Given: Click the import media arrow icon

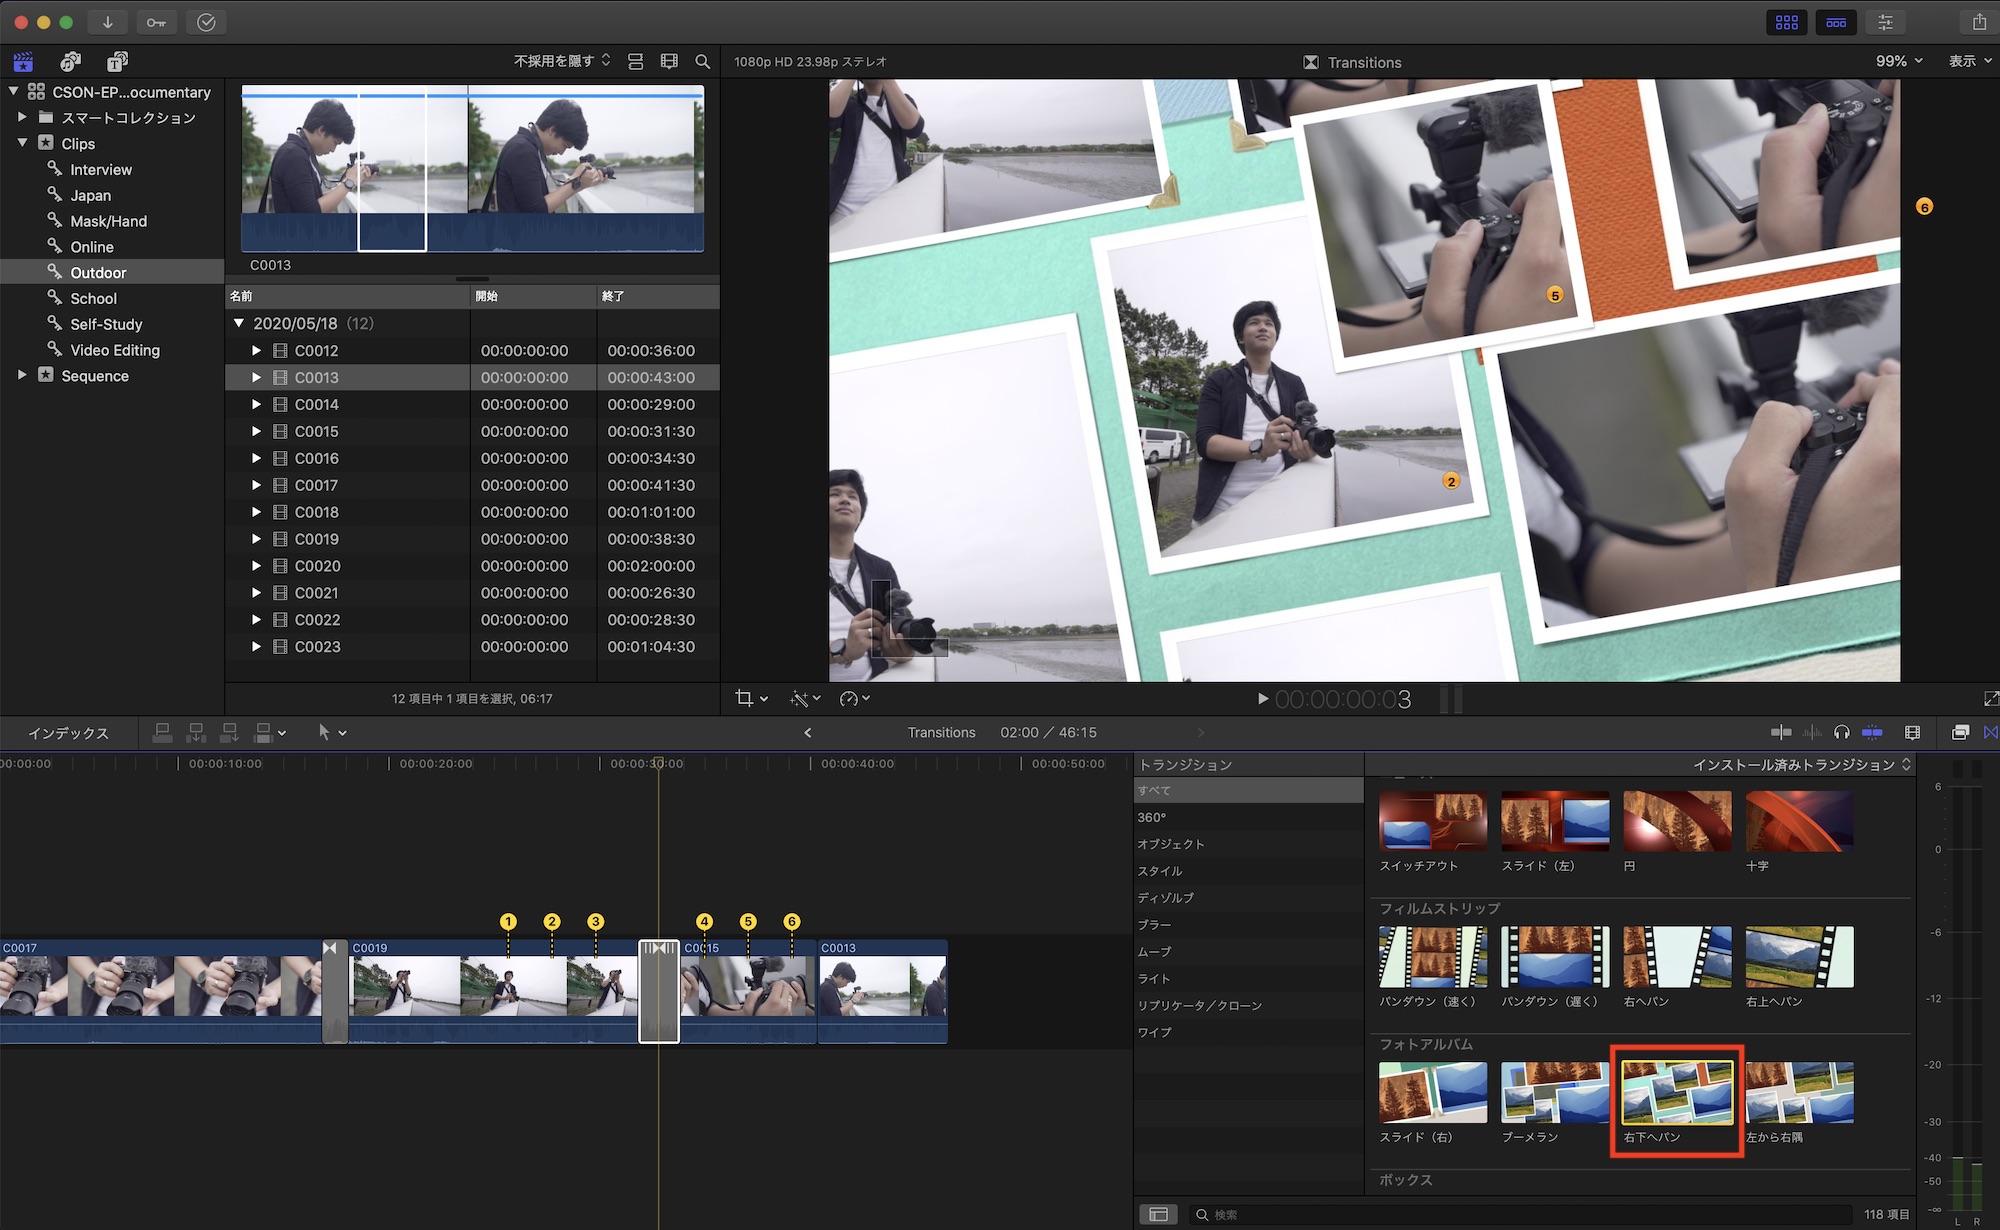Looking at the screenshot, I should [x=107, y=22].
